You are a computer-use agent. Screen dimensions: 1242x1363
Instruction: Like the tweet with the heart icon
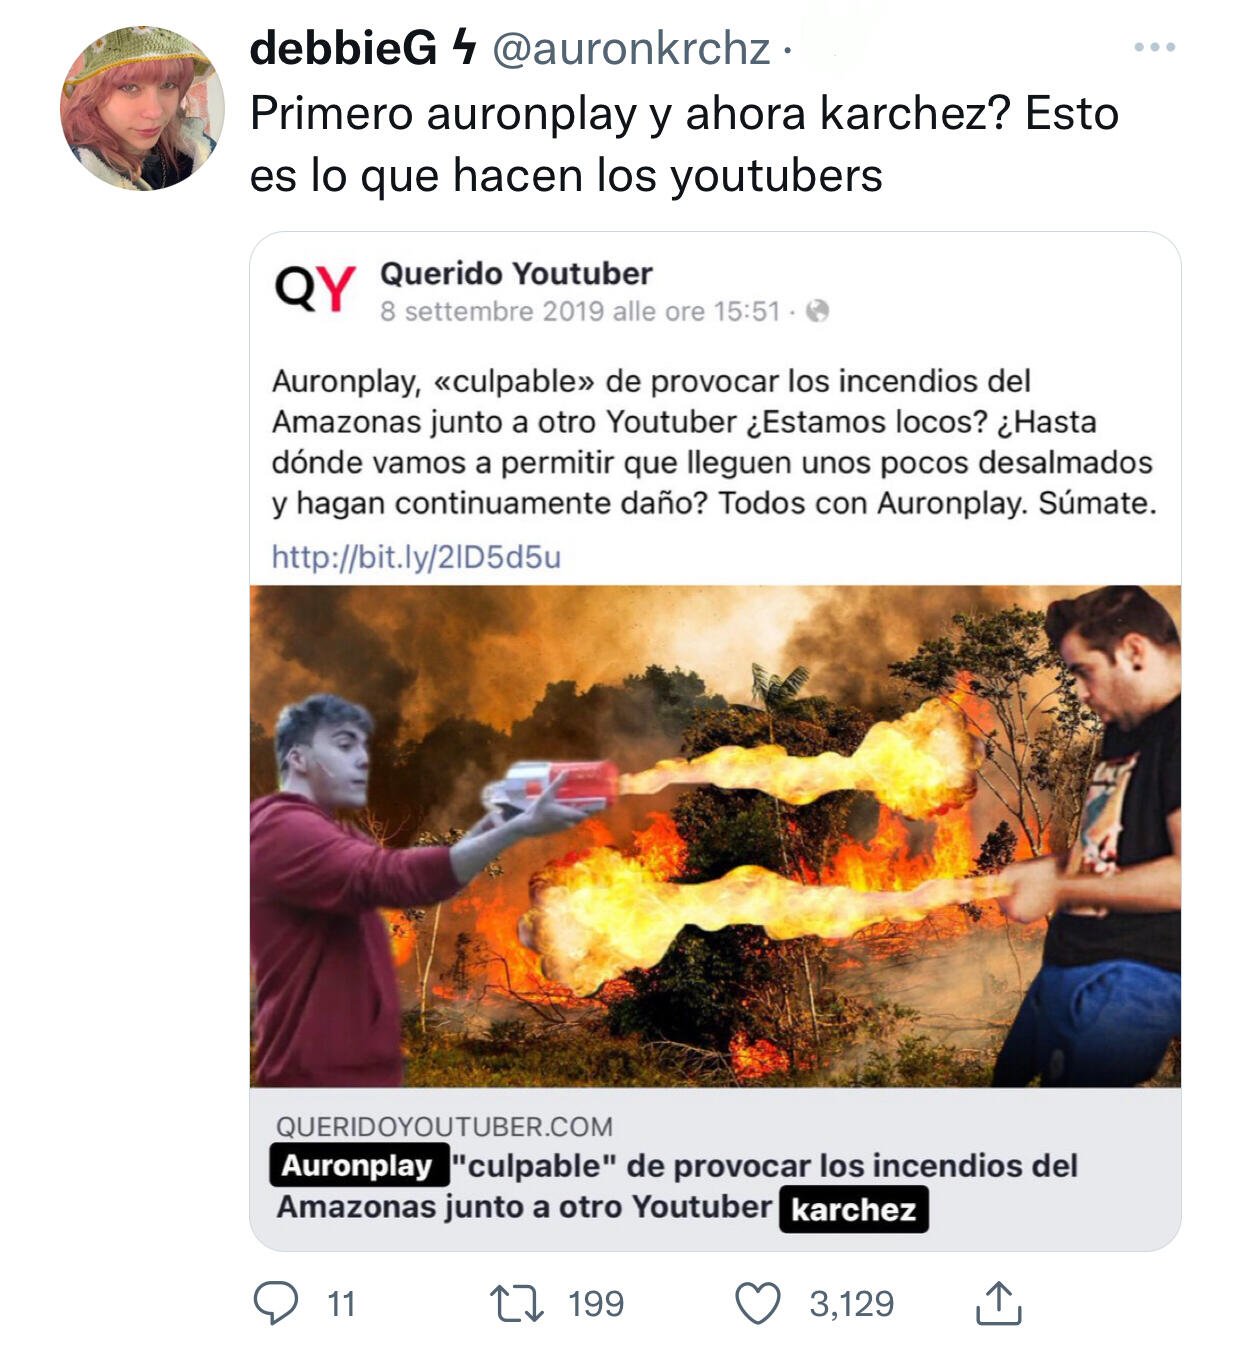click(758, 1304)
